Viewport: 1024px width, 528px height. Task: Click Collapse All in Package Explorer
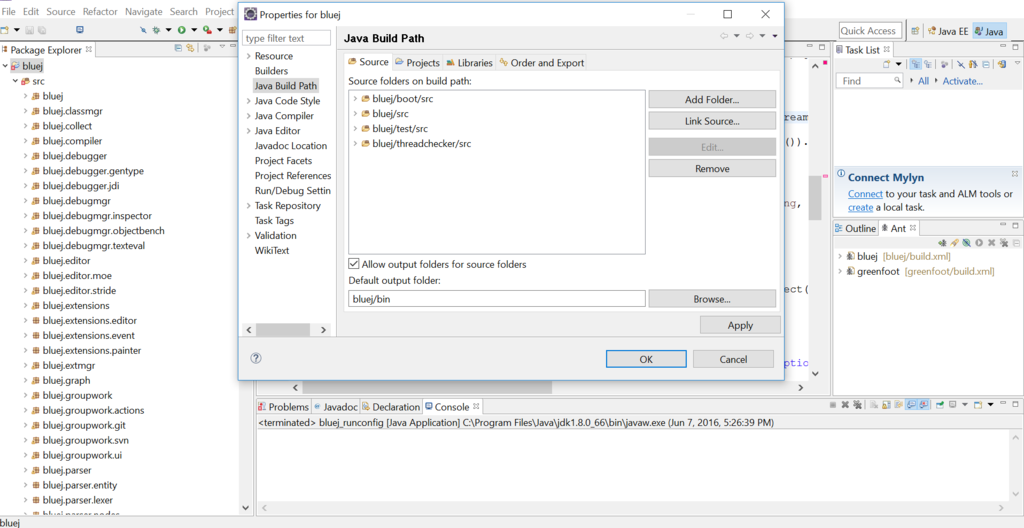pos(178,48)
